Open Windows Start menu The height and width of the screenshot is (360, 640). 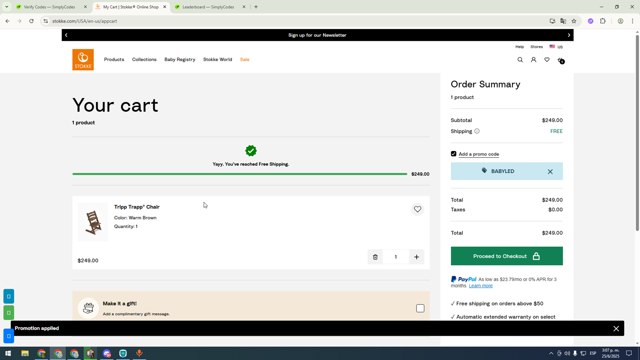8,353
